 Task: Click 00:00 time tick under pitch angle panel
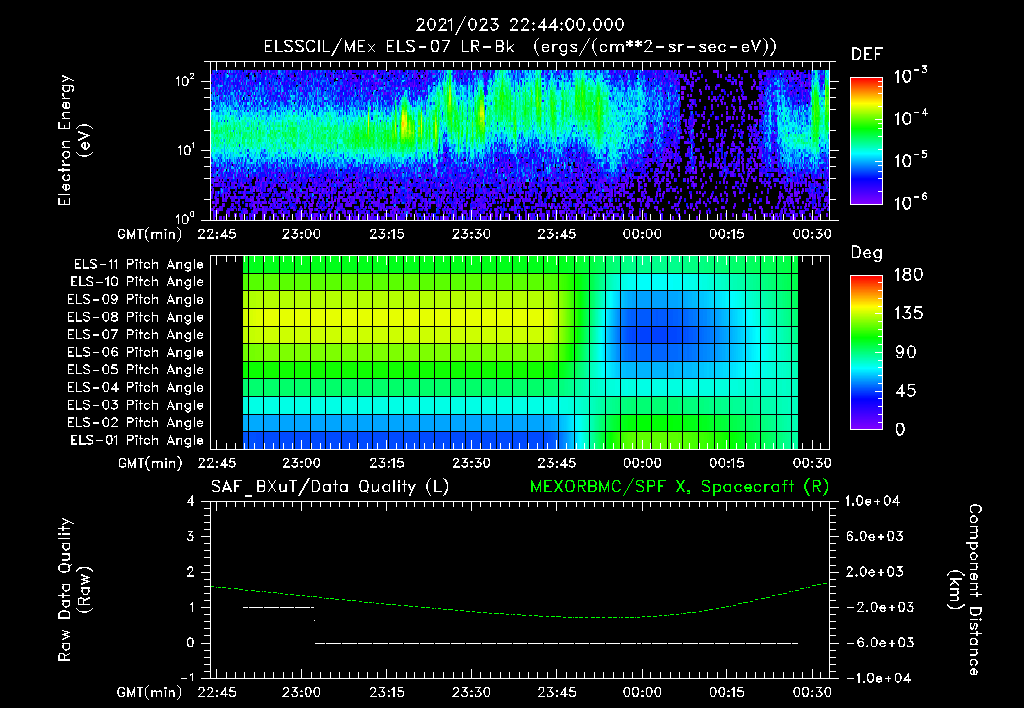point(642,463)
